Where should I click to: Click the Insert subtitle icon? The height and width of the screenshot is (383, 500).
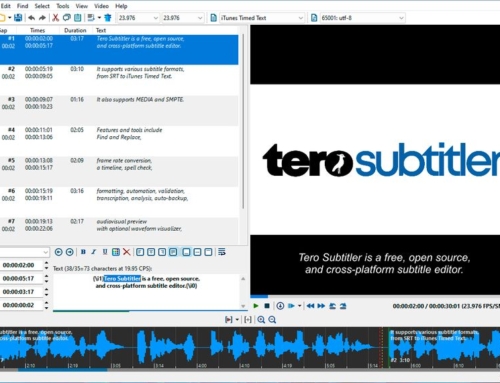tap(91, 18)
